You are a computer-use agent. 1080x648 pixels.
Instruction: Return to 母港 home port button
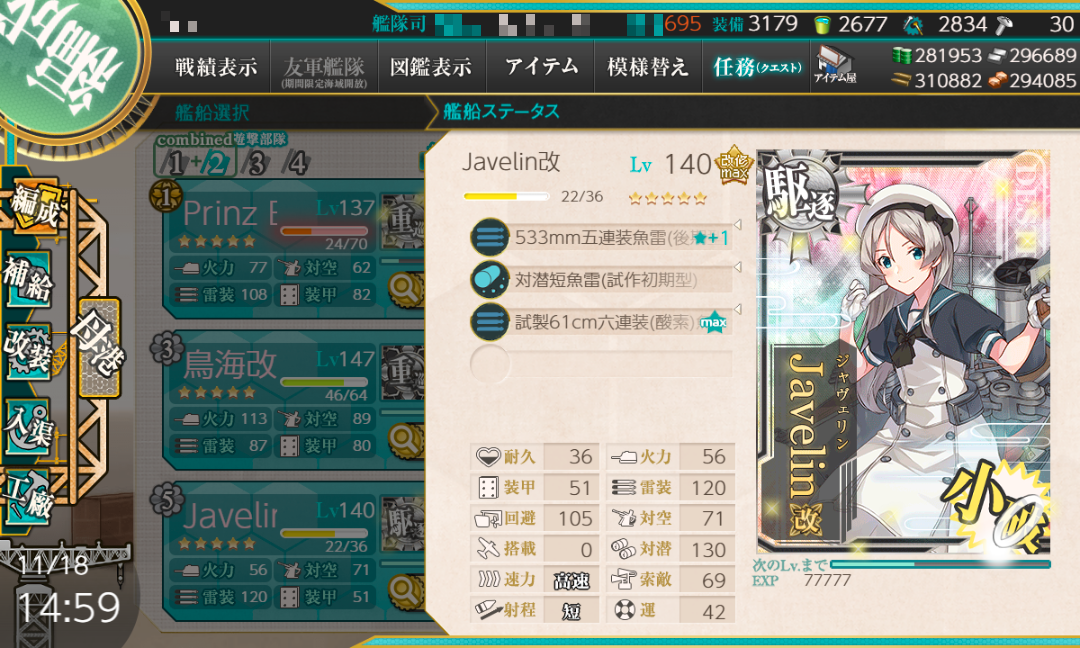[x=100, y=348]
